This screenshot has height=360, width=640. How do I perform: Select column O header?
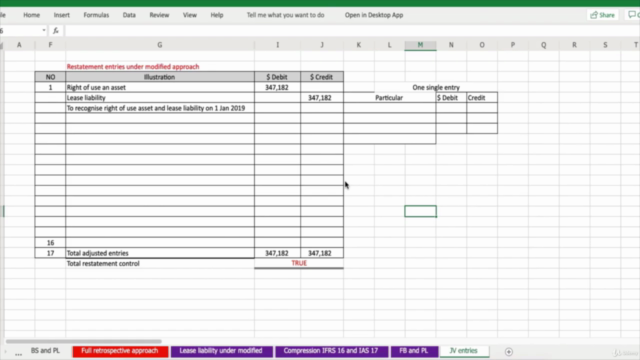[x=482, y=45]
